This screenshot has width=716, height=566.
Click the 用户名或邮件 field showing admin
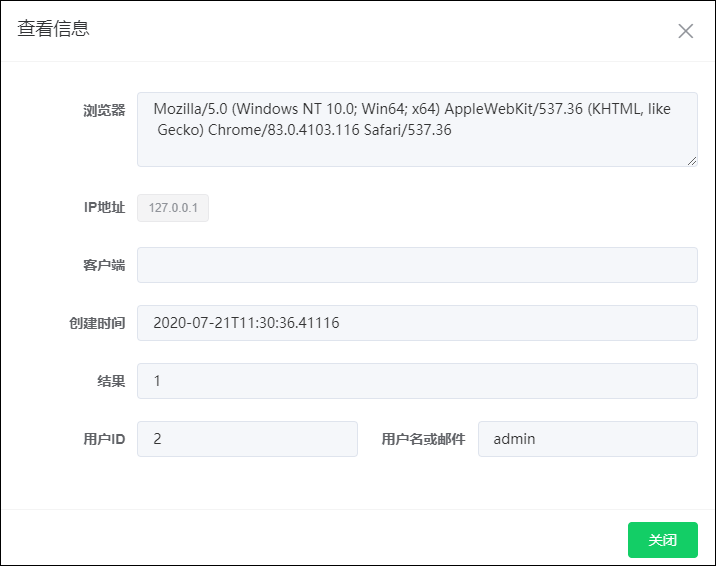(588, 439)
